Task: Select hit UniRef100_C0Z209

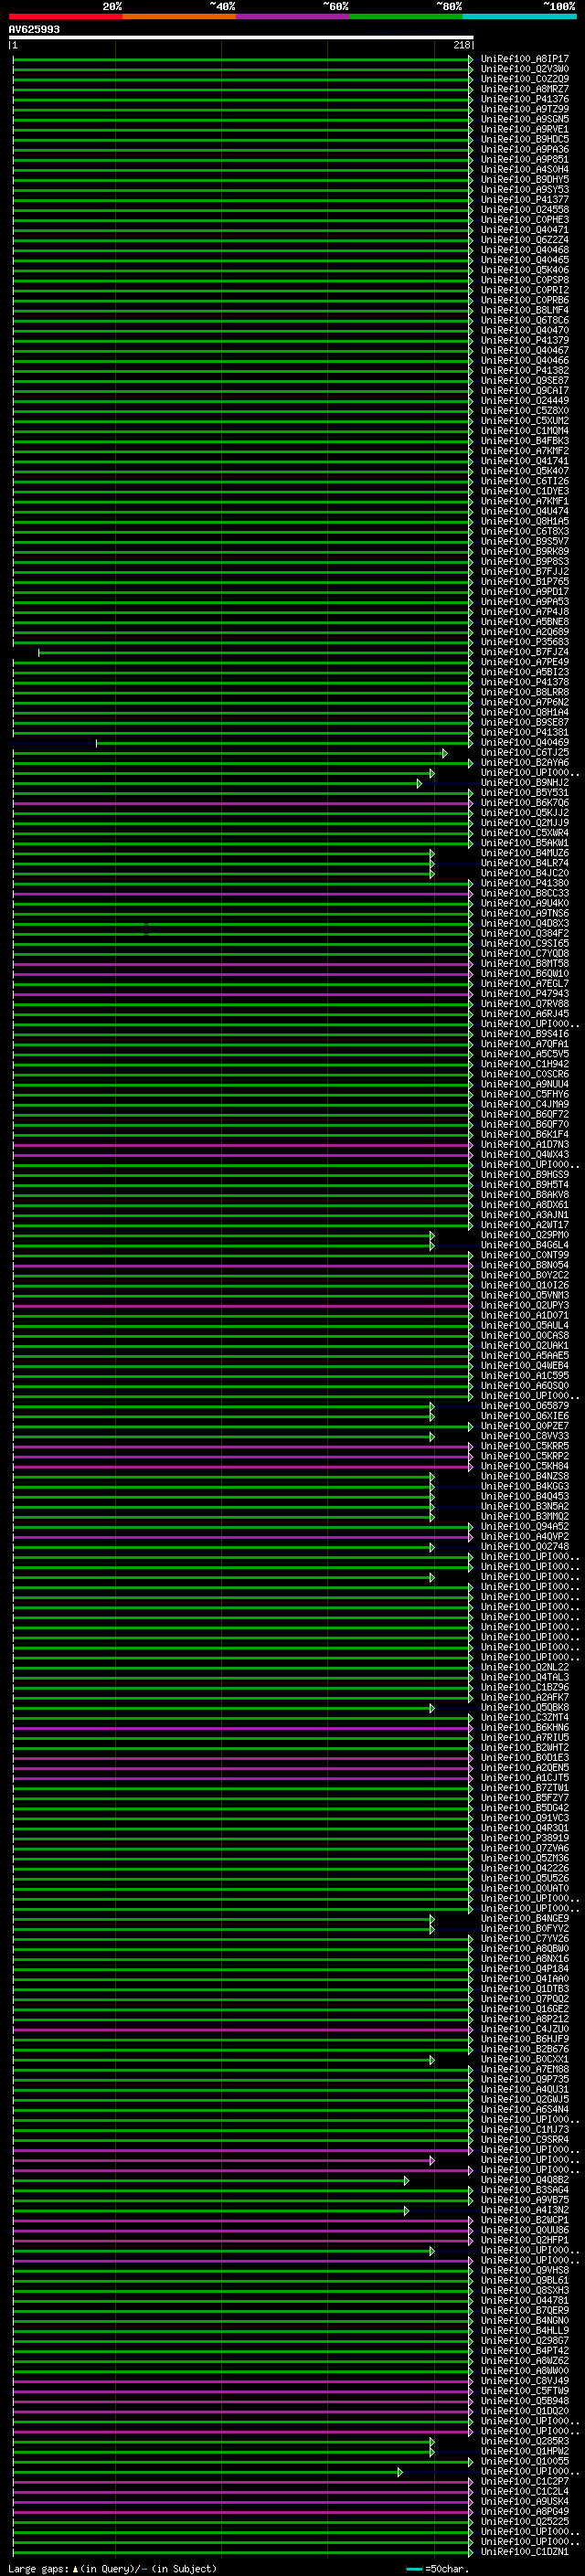Action: 524,79
